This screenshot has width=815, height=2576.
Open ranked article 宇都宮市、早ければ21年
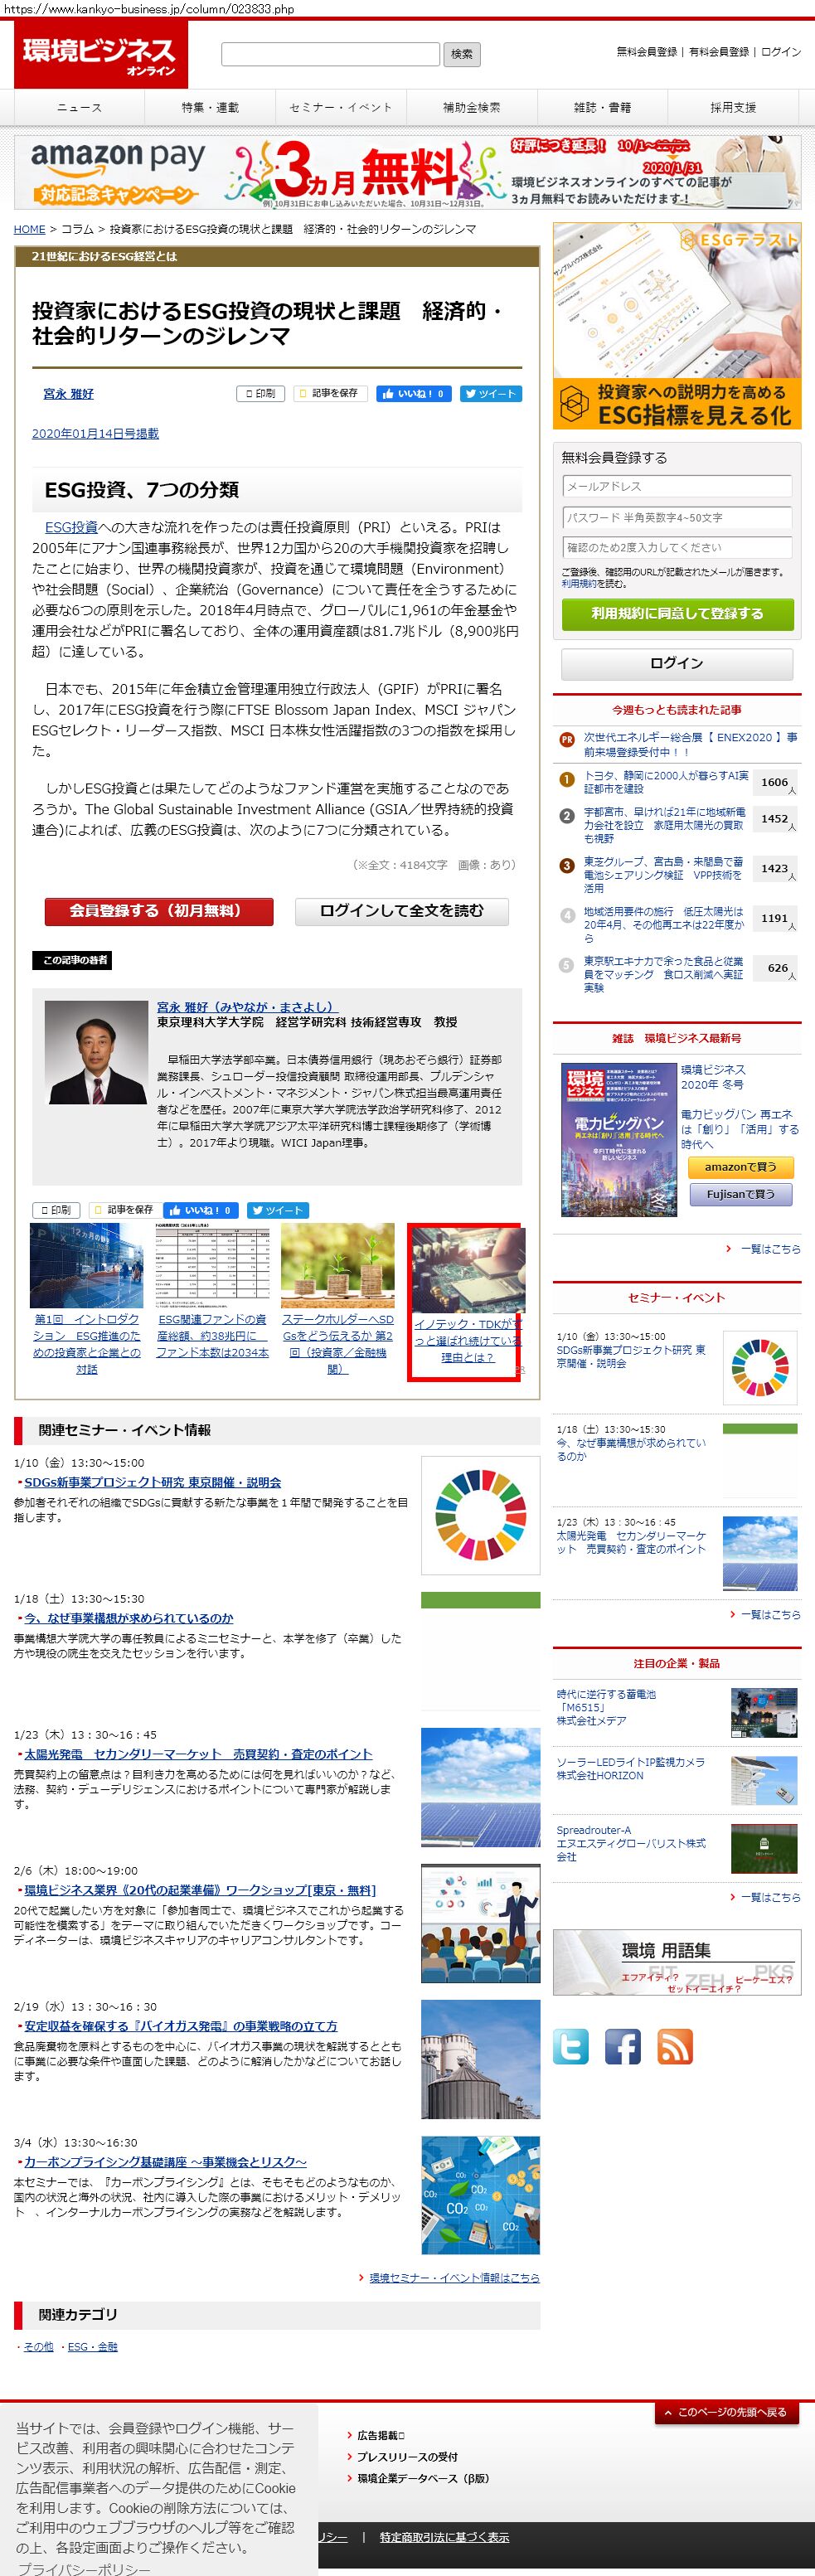click(665, 825)
